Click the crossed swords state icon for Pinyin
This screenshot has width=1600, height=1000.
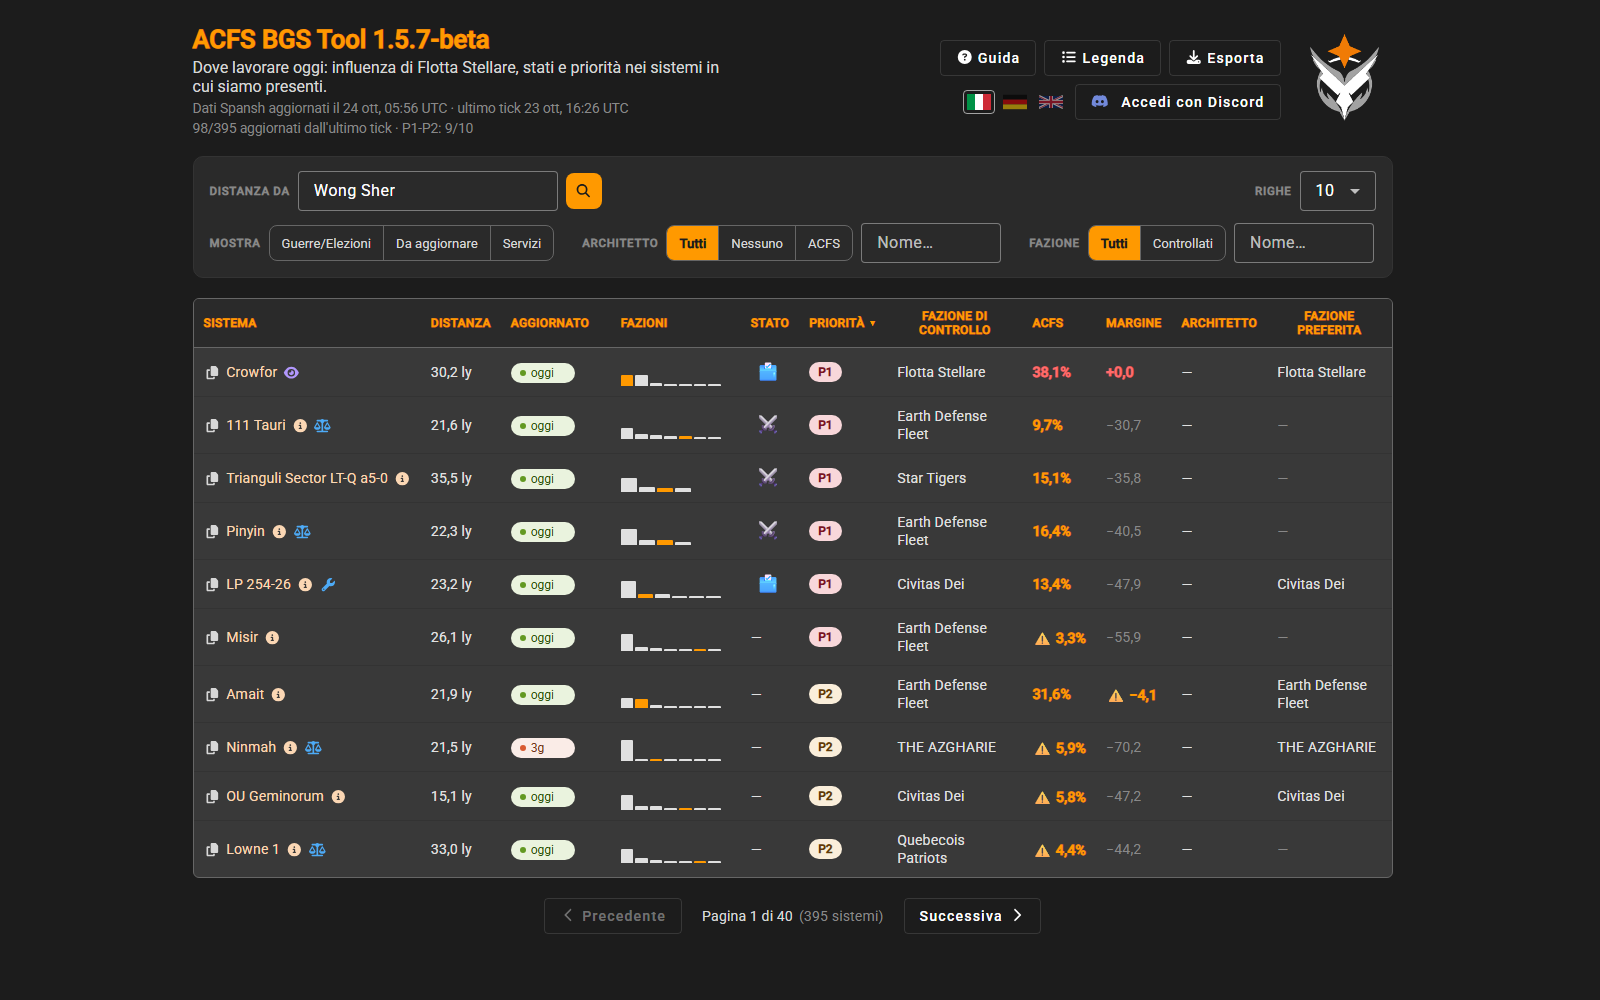(x=768, y=530)
